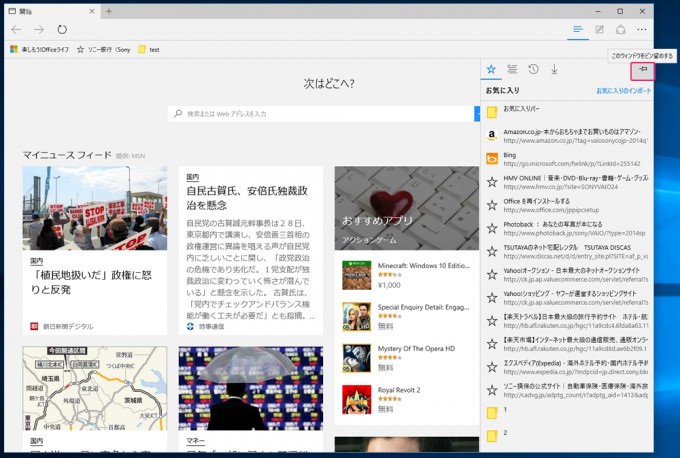Image resolution: width=680 pixels, height=458 pixels.
Task: Click the ソニー銀行 favorites bar item
Action: pyautogui.click(x=104, y=49)
